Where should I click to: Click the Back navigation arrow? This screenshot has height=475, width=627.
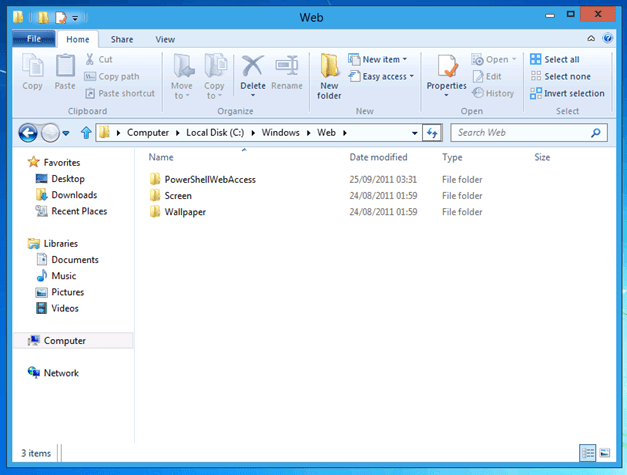tap(29, 133)
